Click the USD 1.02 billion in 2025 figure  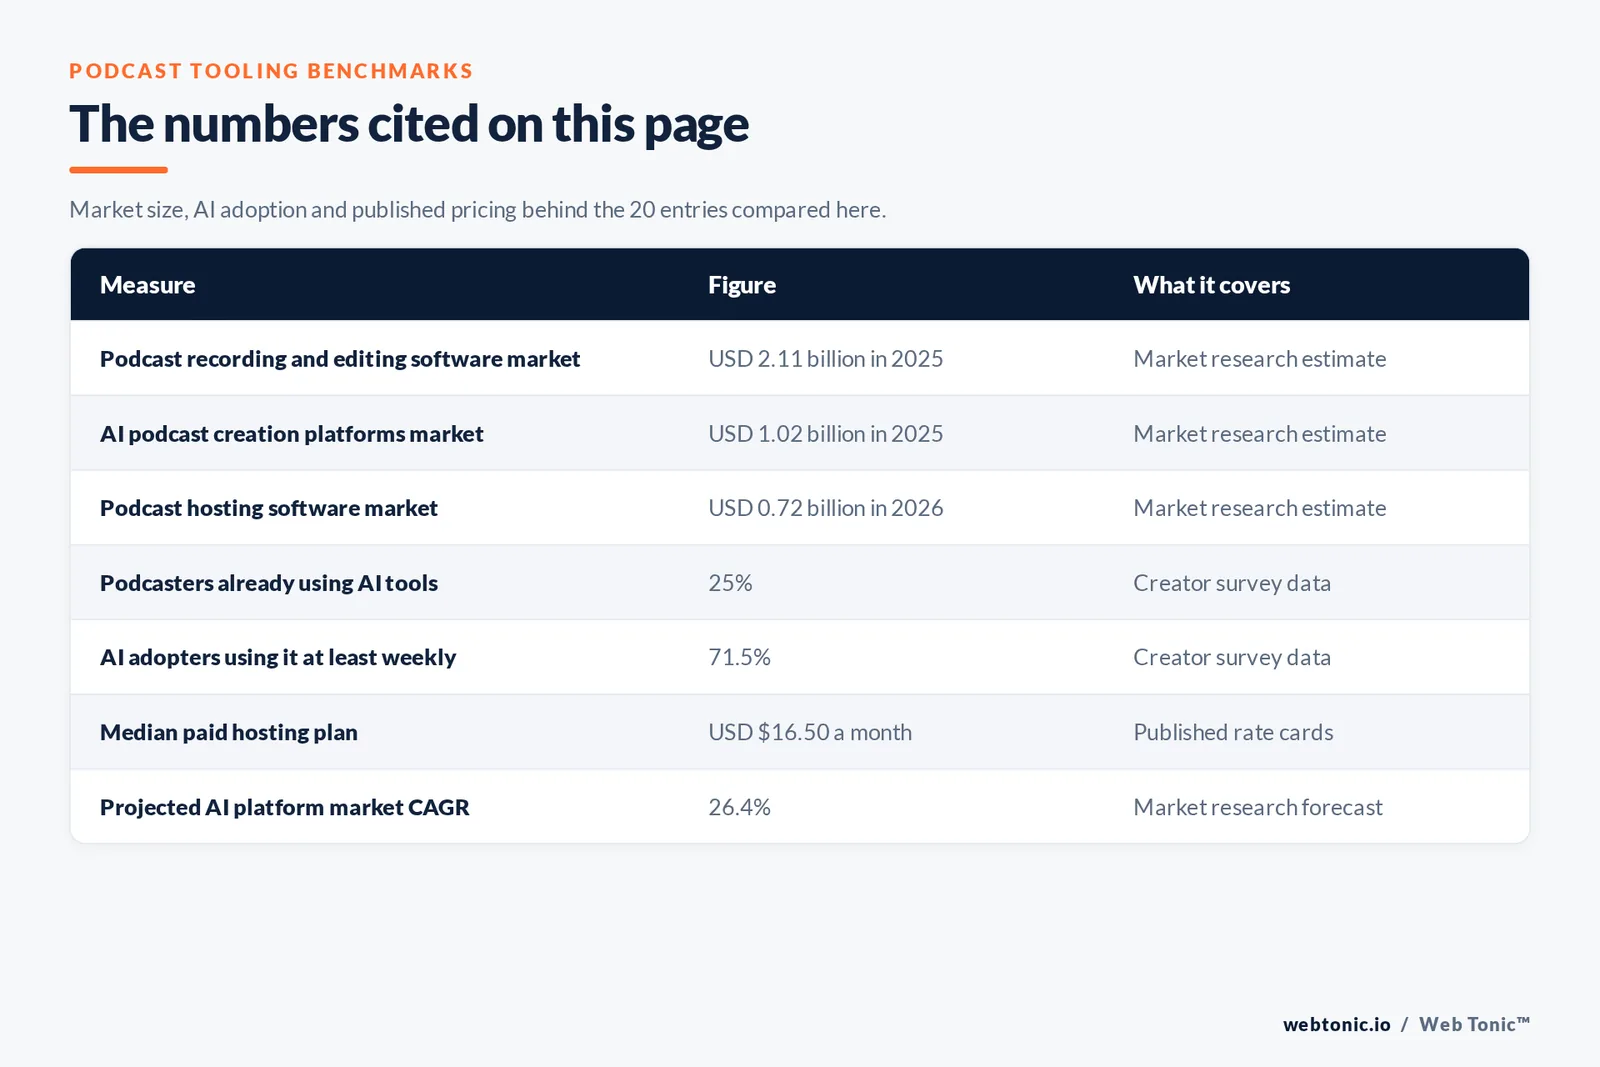[826, 434]
